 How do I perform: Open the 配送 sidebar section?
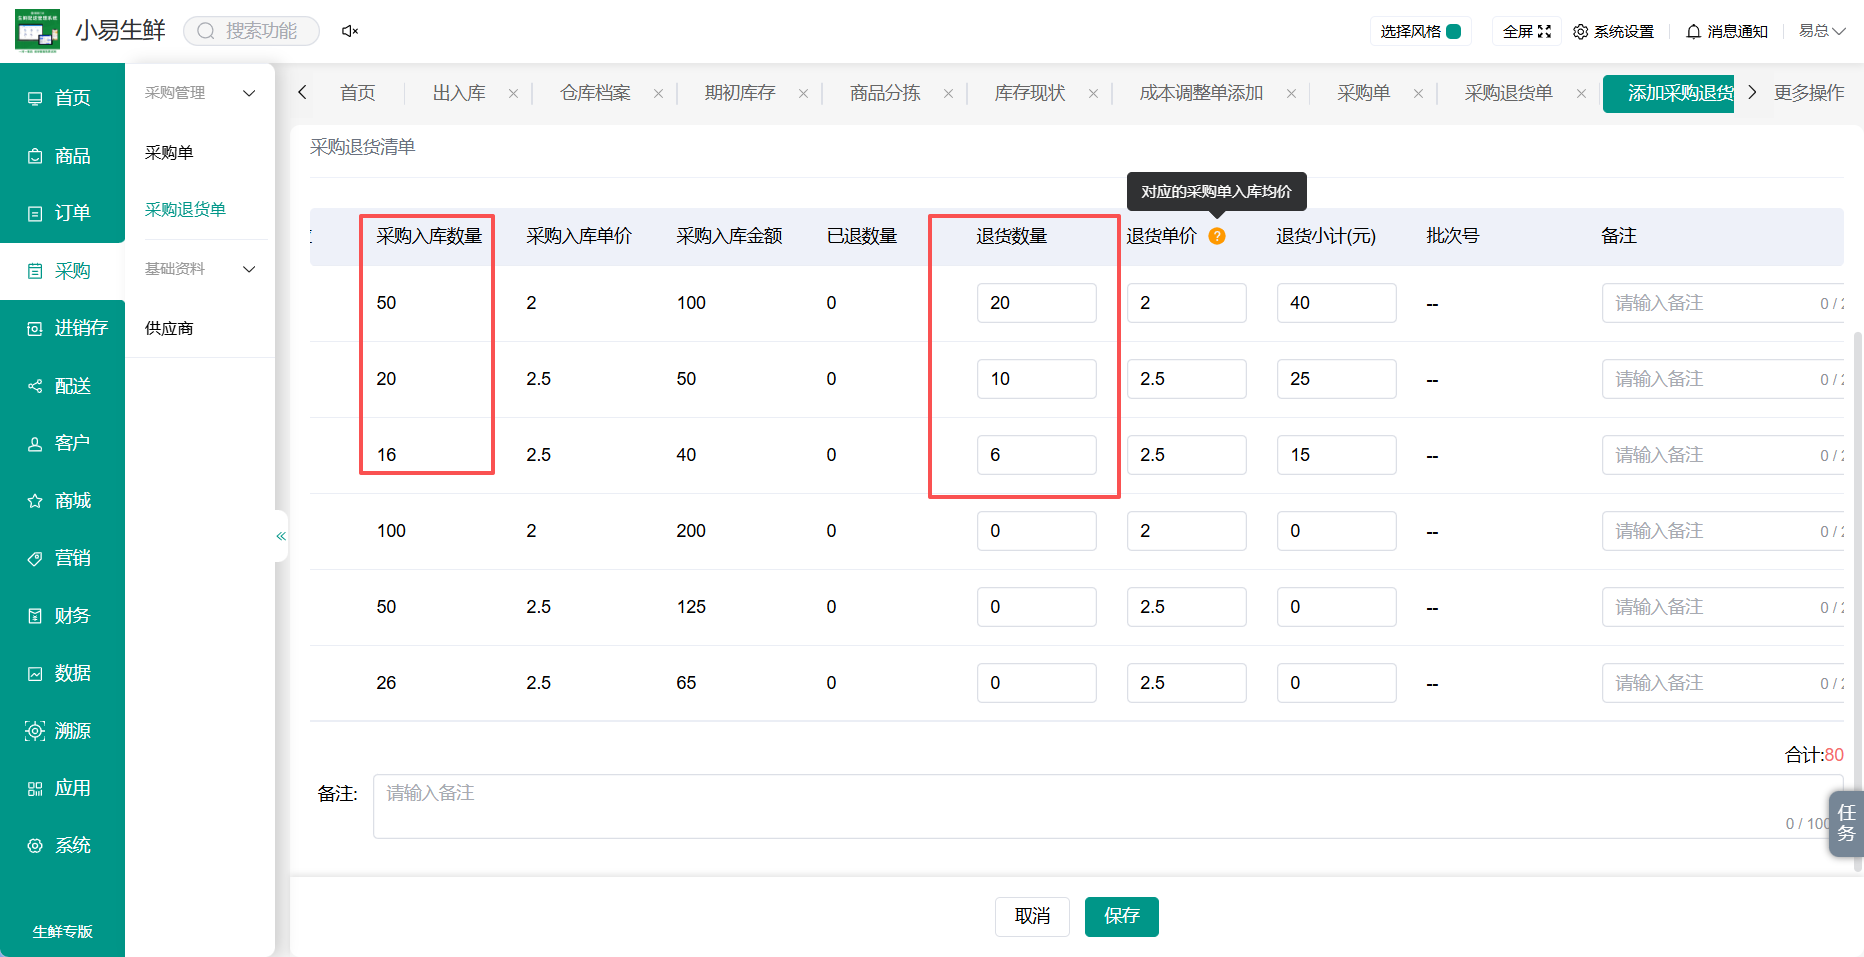(62, 386)
